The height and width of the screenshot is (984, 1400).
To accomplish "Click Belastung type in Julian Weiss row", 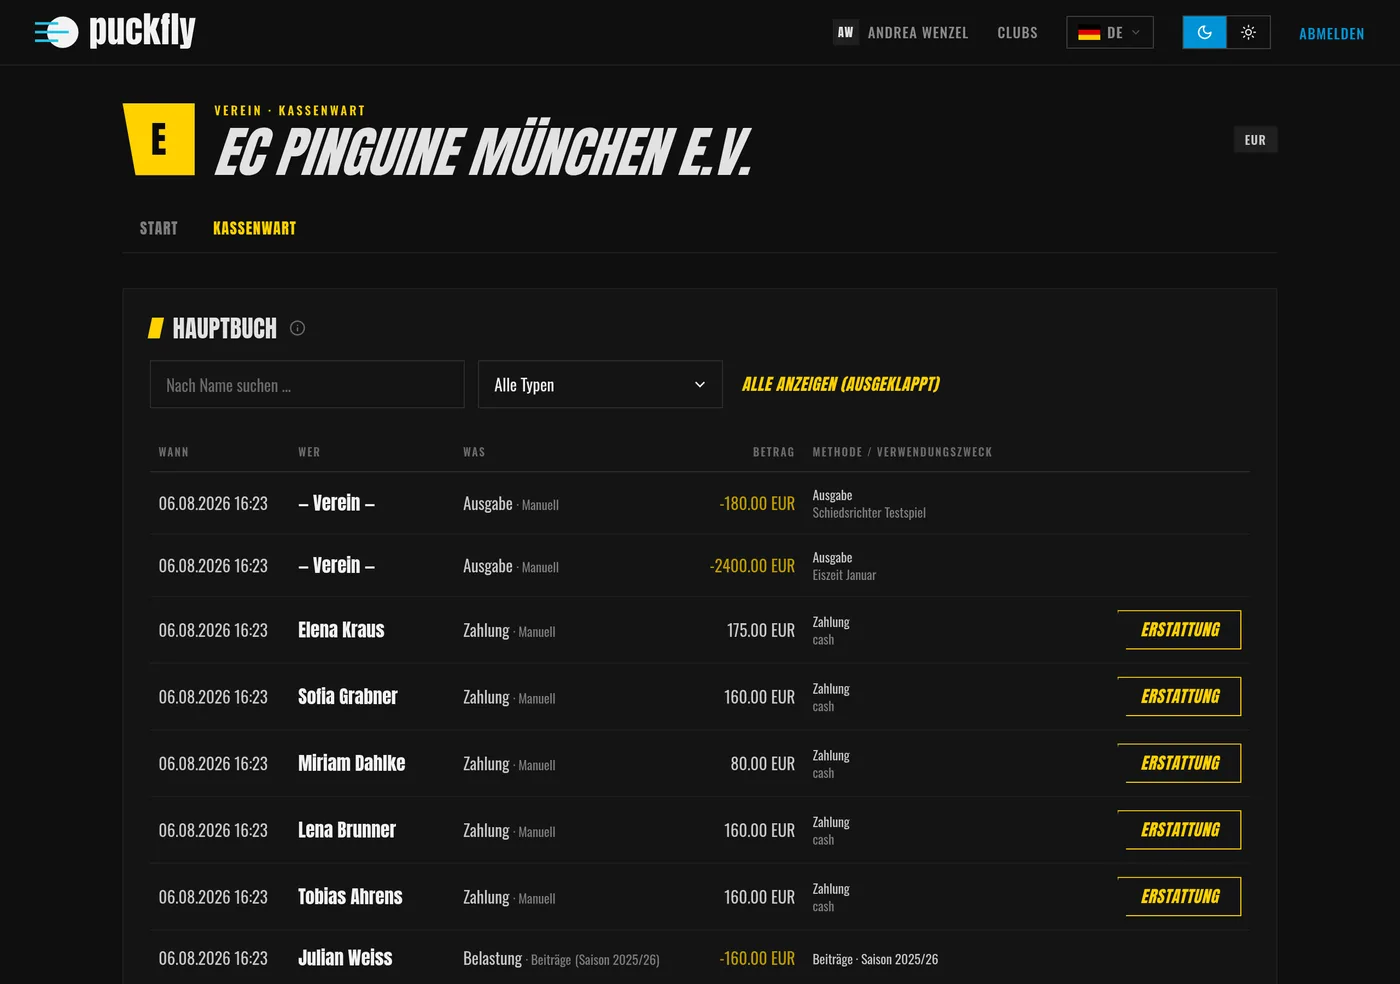I will point(492,958).
